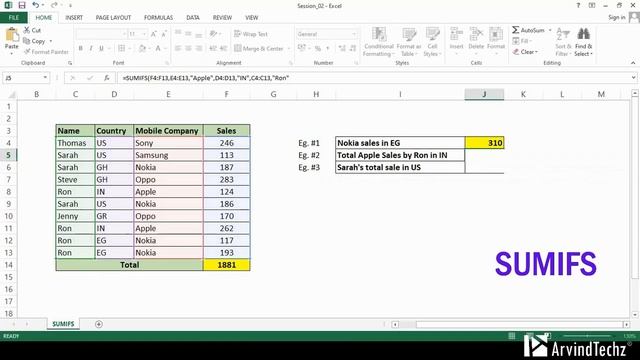Toggle Underline formatting
640x360 pixels.
coord(101,48)
